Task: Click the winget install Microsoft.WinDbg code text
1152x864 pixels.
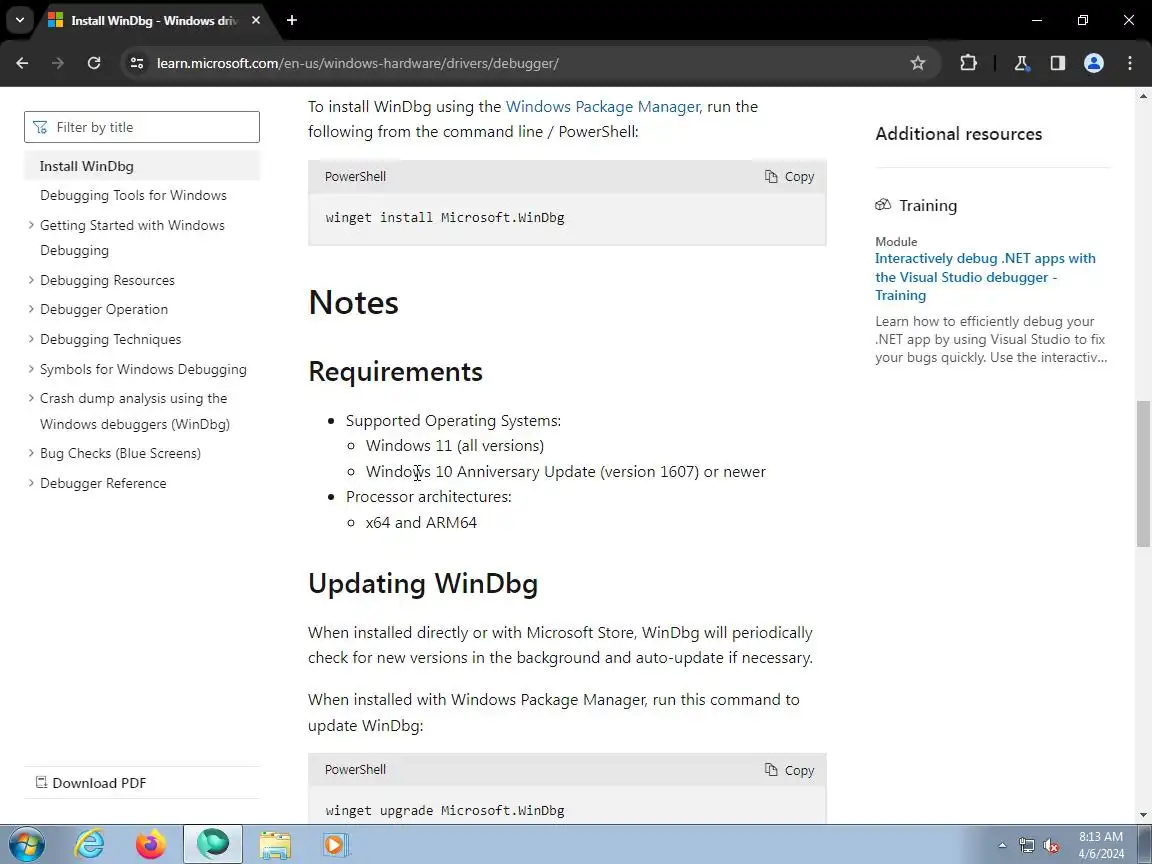Action: point(444,217)
